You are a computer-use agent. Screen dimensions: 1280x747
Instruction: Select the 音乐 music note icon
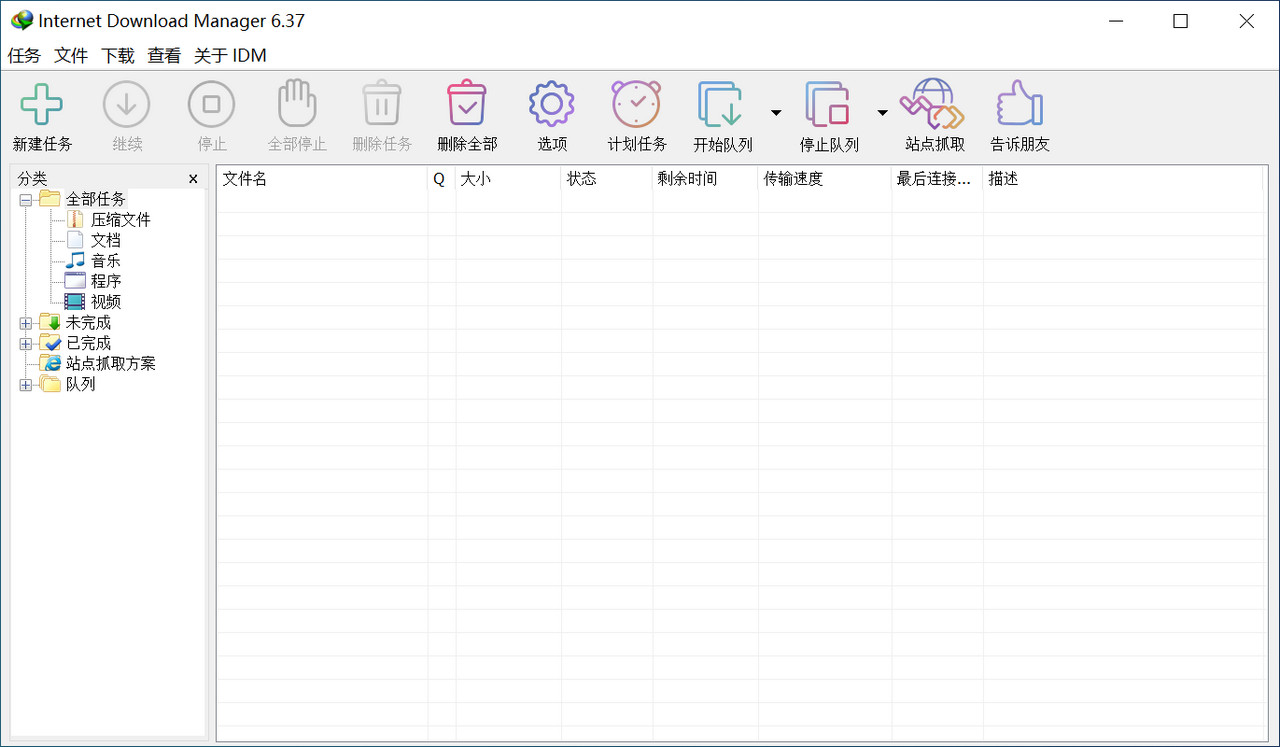[75, 260]
